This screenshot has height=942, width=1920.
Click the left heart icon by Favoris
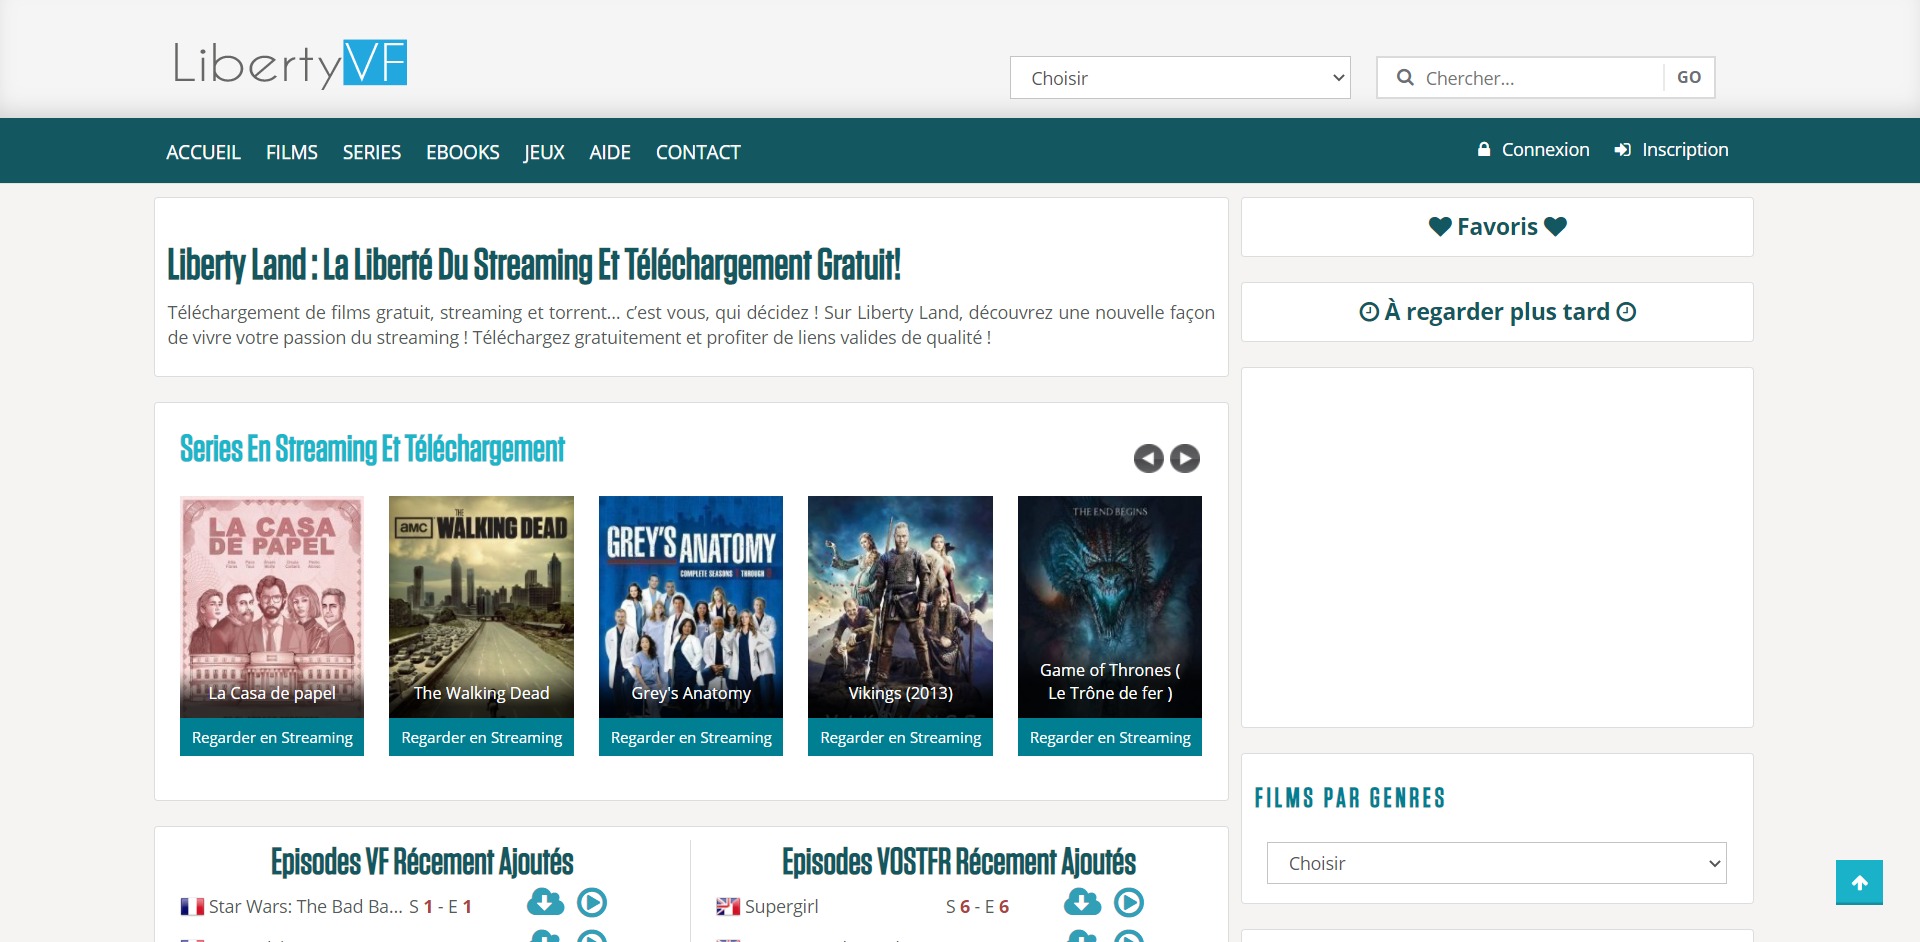[1440, 227]
